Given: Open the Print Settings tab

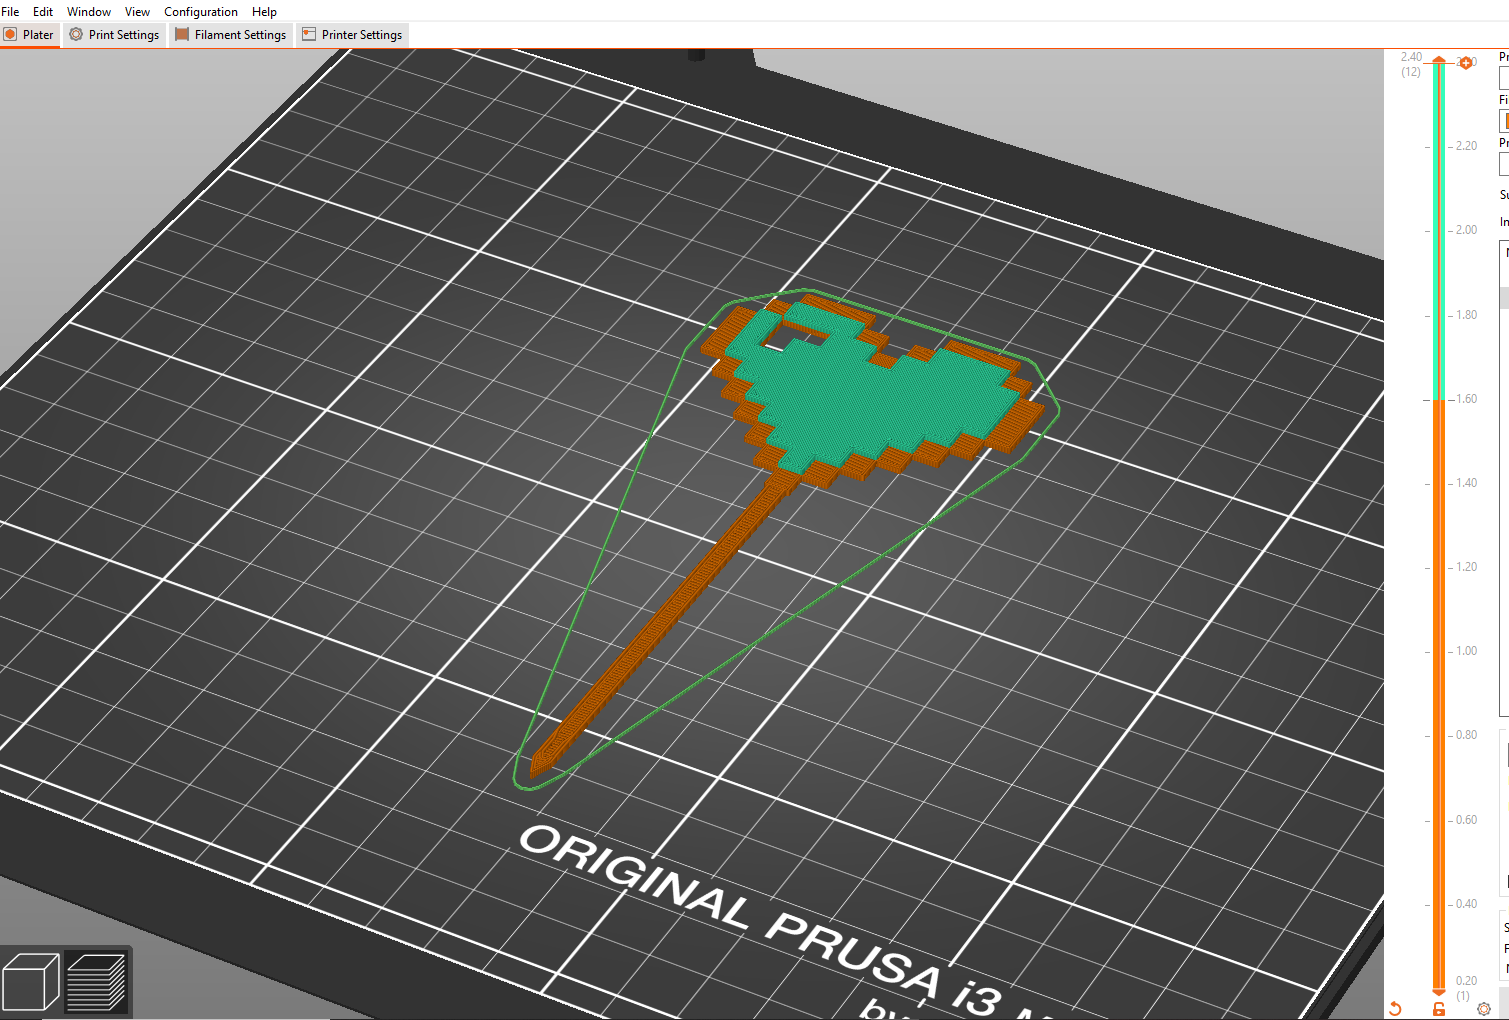Looking at the screenshot, I should point(115,34).
